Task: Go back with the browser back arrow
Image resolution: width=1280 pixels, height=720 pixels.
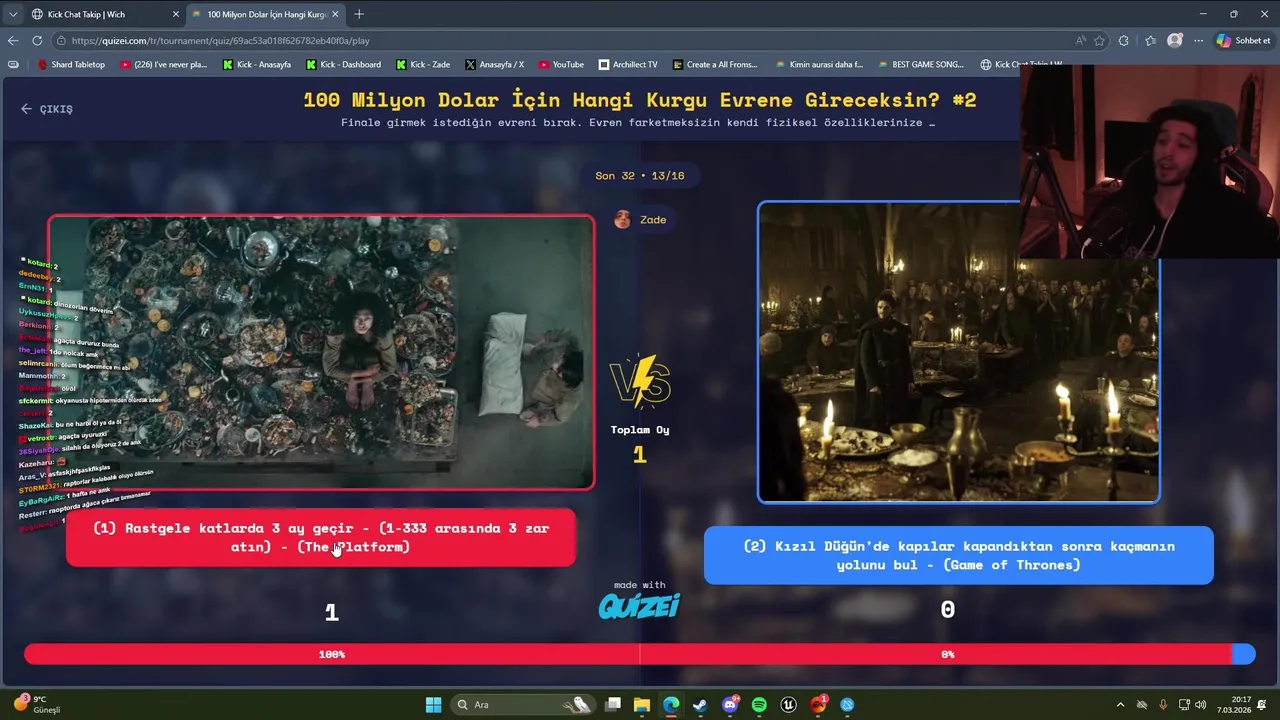Action: (13, 41)
